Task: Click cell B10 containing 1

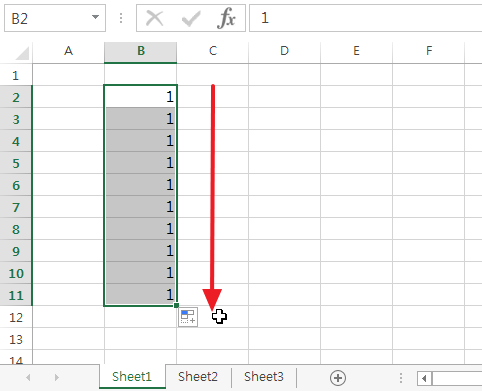Action: (x=141, y=273)
